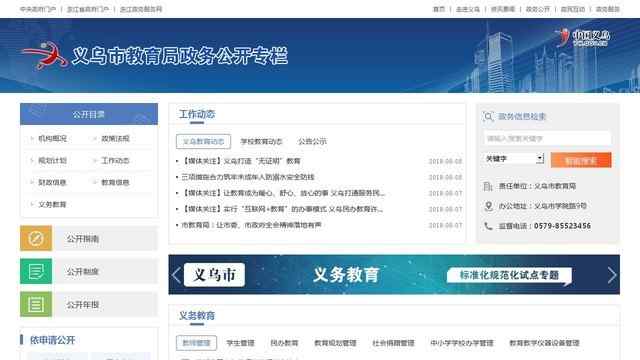Screen dimensions: 640x360
Task: Open news about 未成年人防溺水安全防线
Action: [x=248, y=177]
